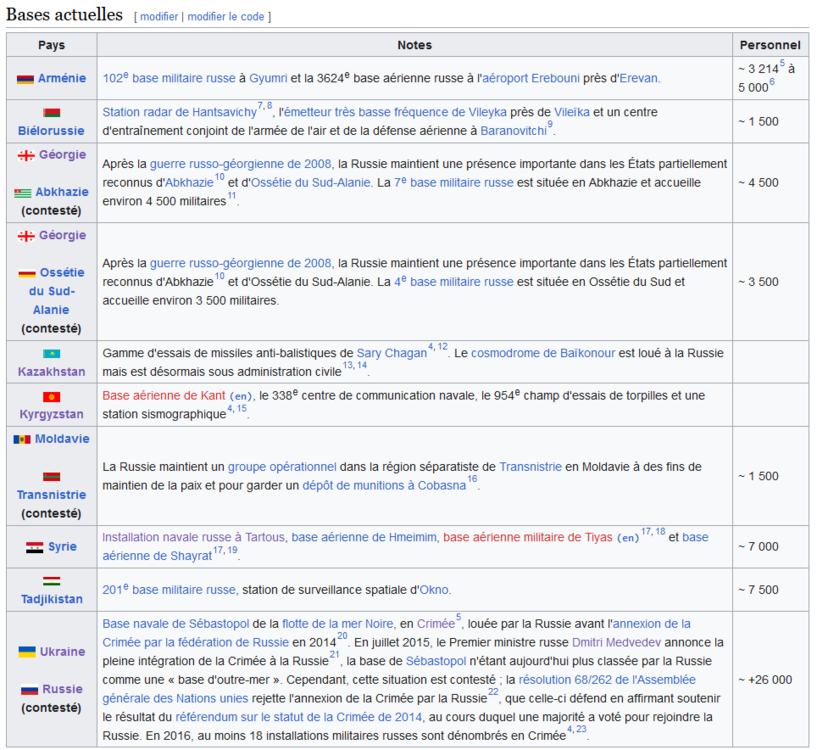Screen dimensions: 817x750
Task: Click the Moldova flag icon
Action: click(23, 438)
